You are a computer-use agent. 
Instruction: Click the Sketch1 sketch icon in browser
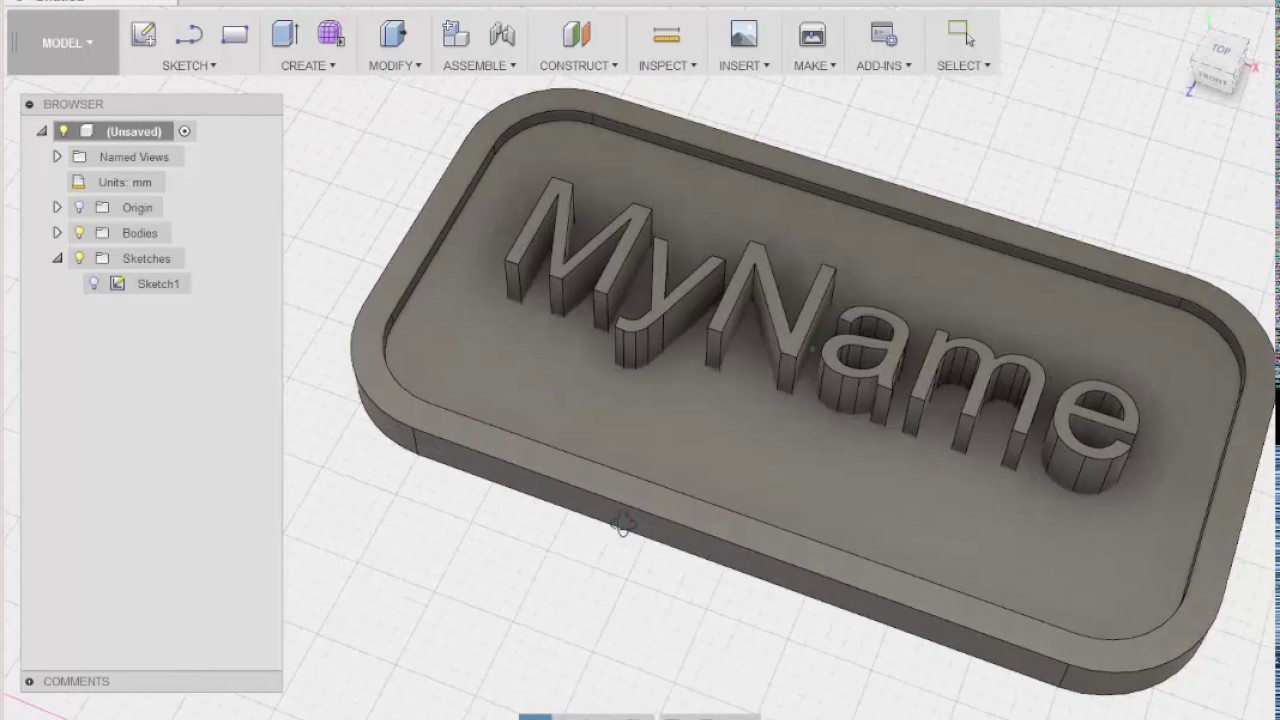[x=117, y=284]
